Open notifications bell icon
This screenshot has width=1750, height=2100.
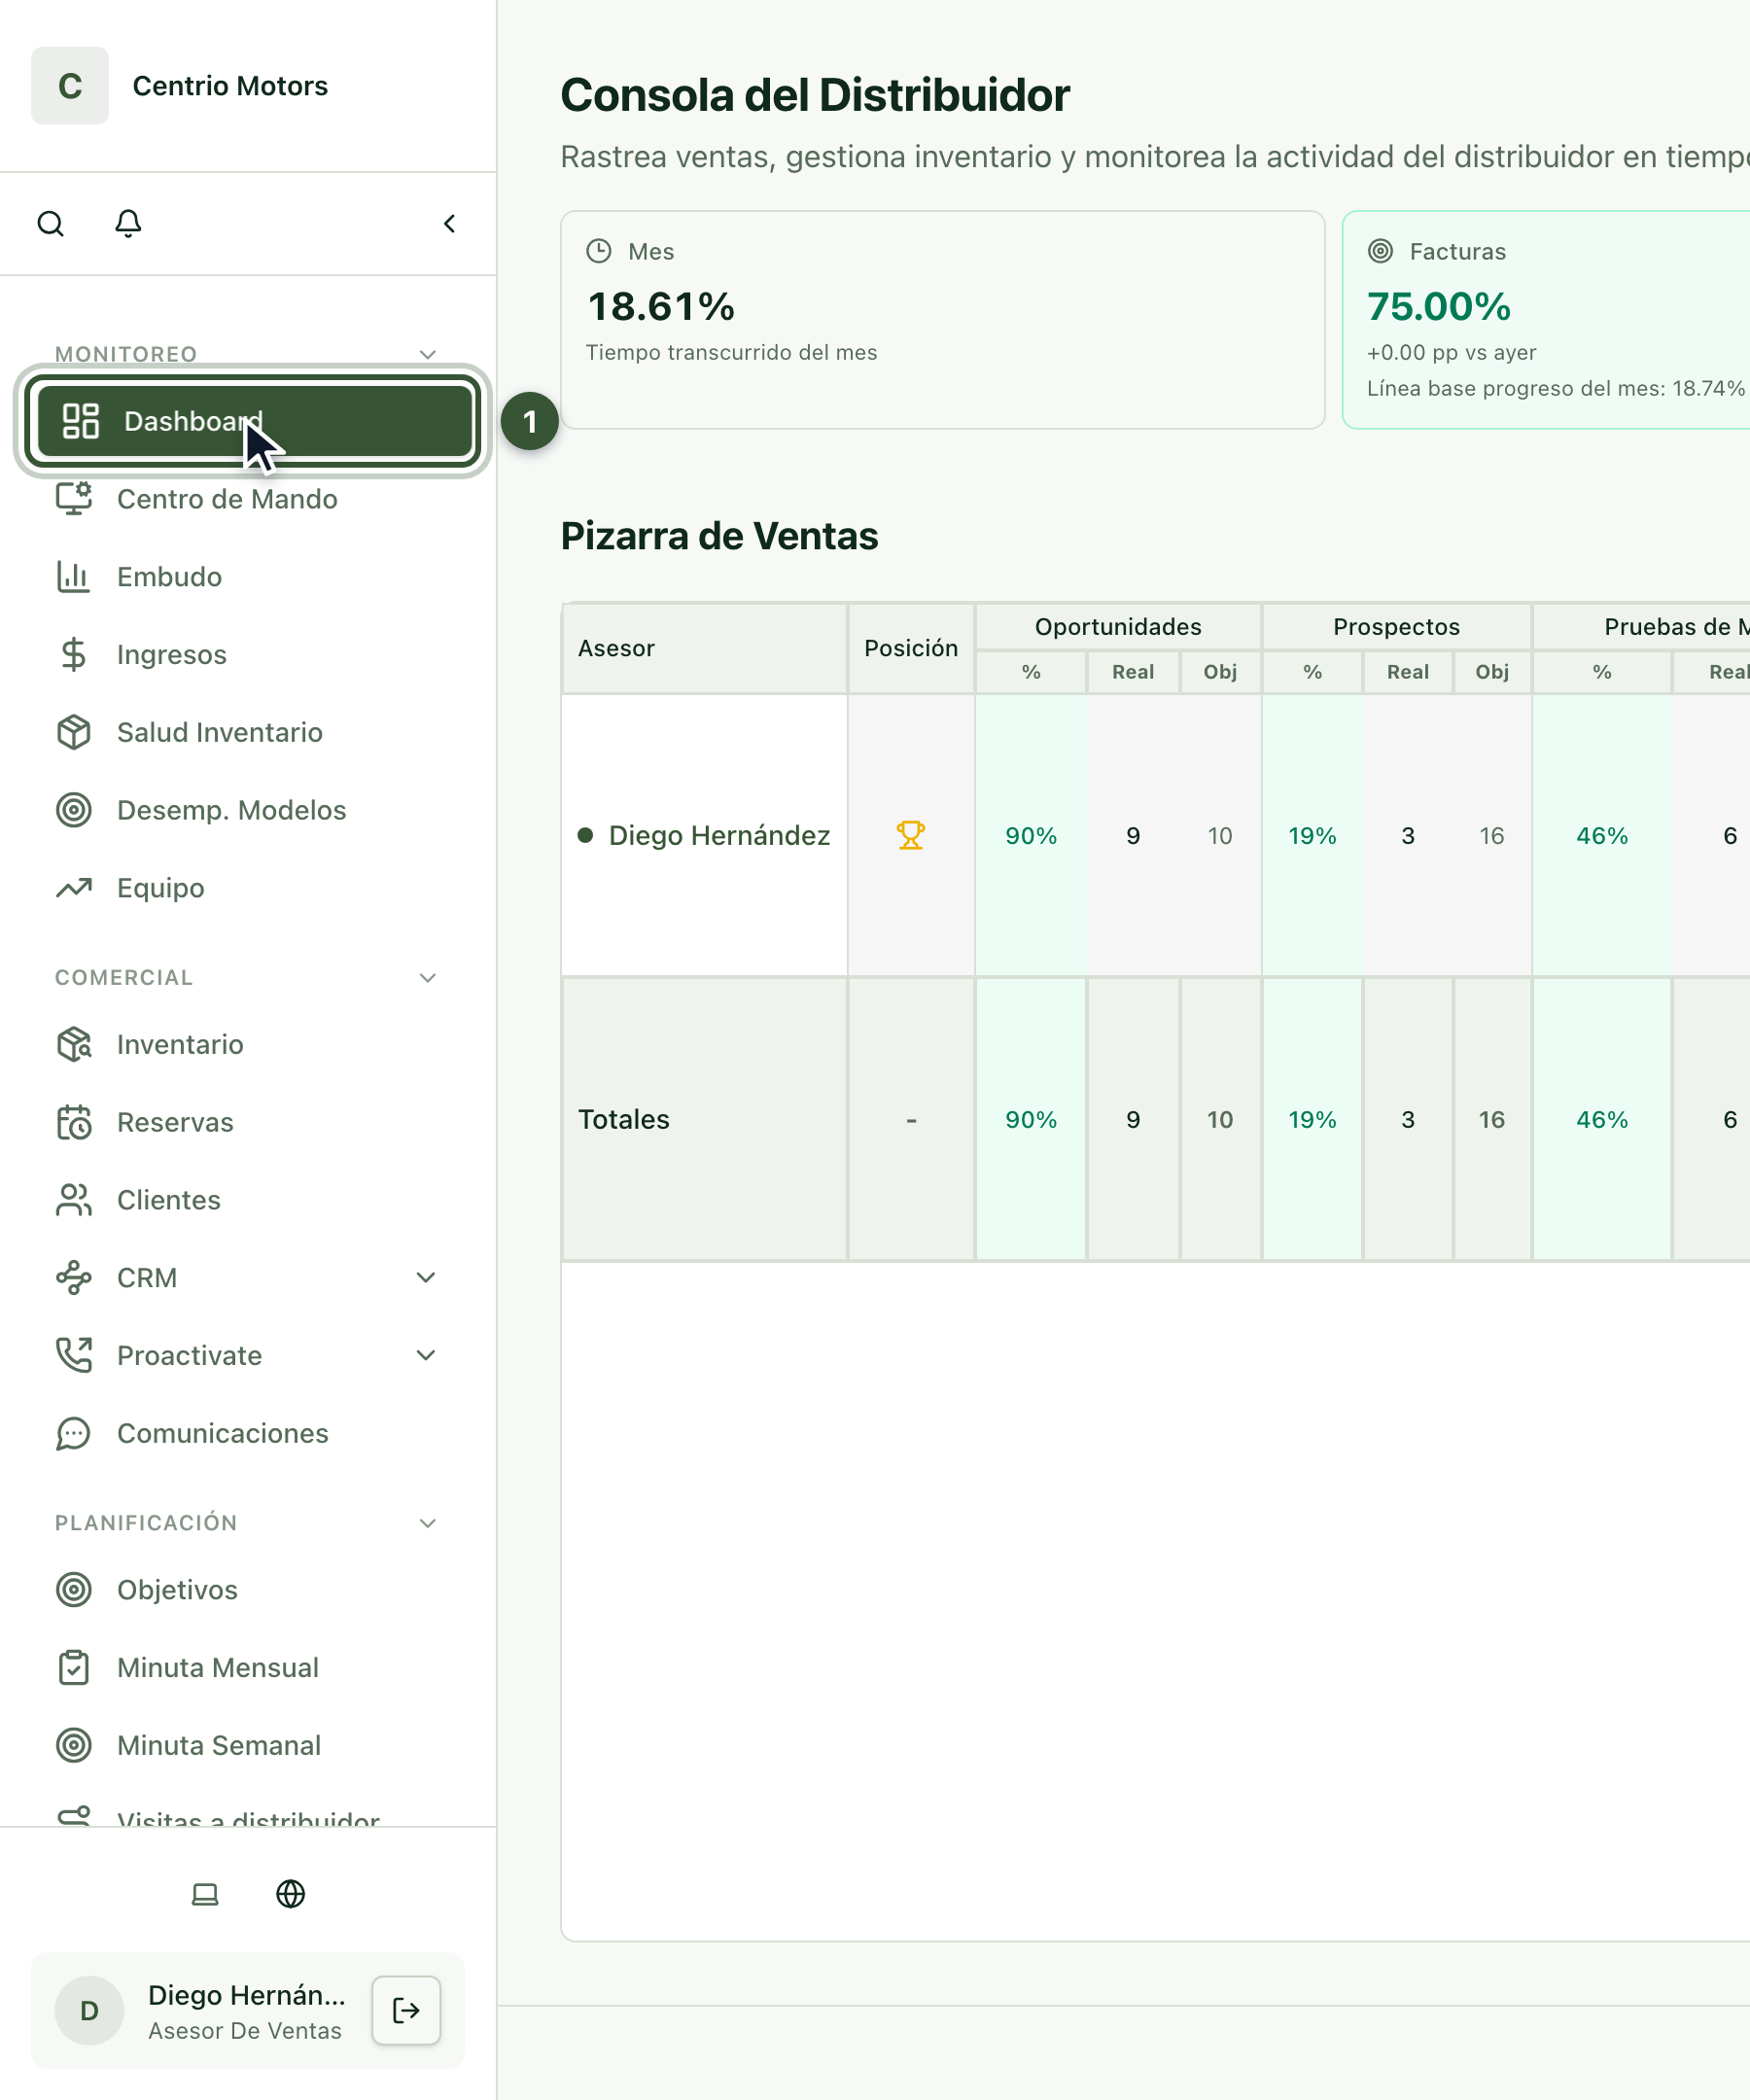click(x=128, y=223)
